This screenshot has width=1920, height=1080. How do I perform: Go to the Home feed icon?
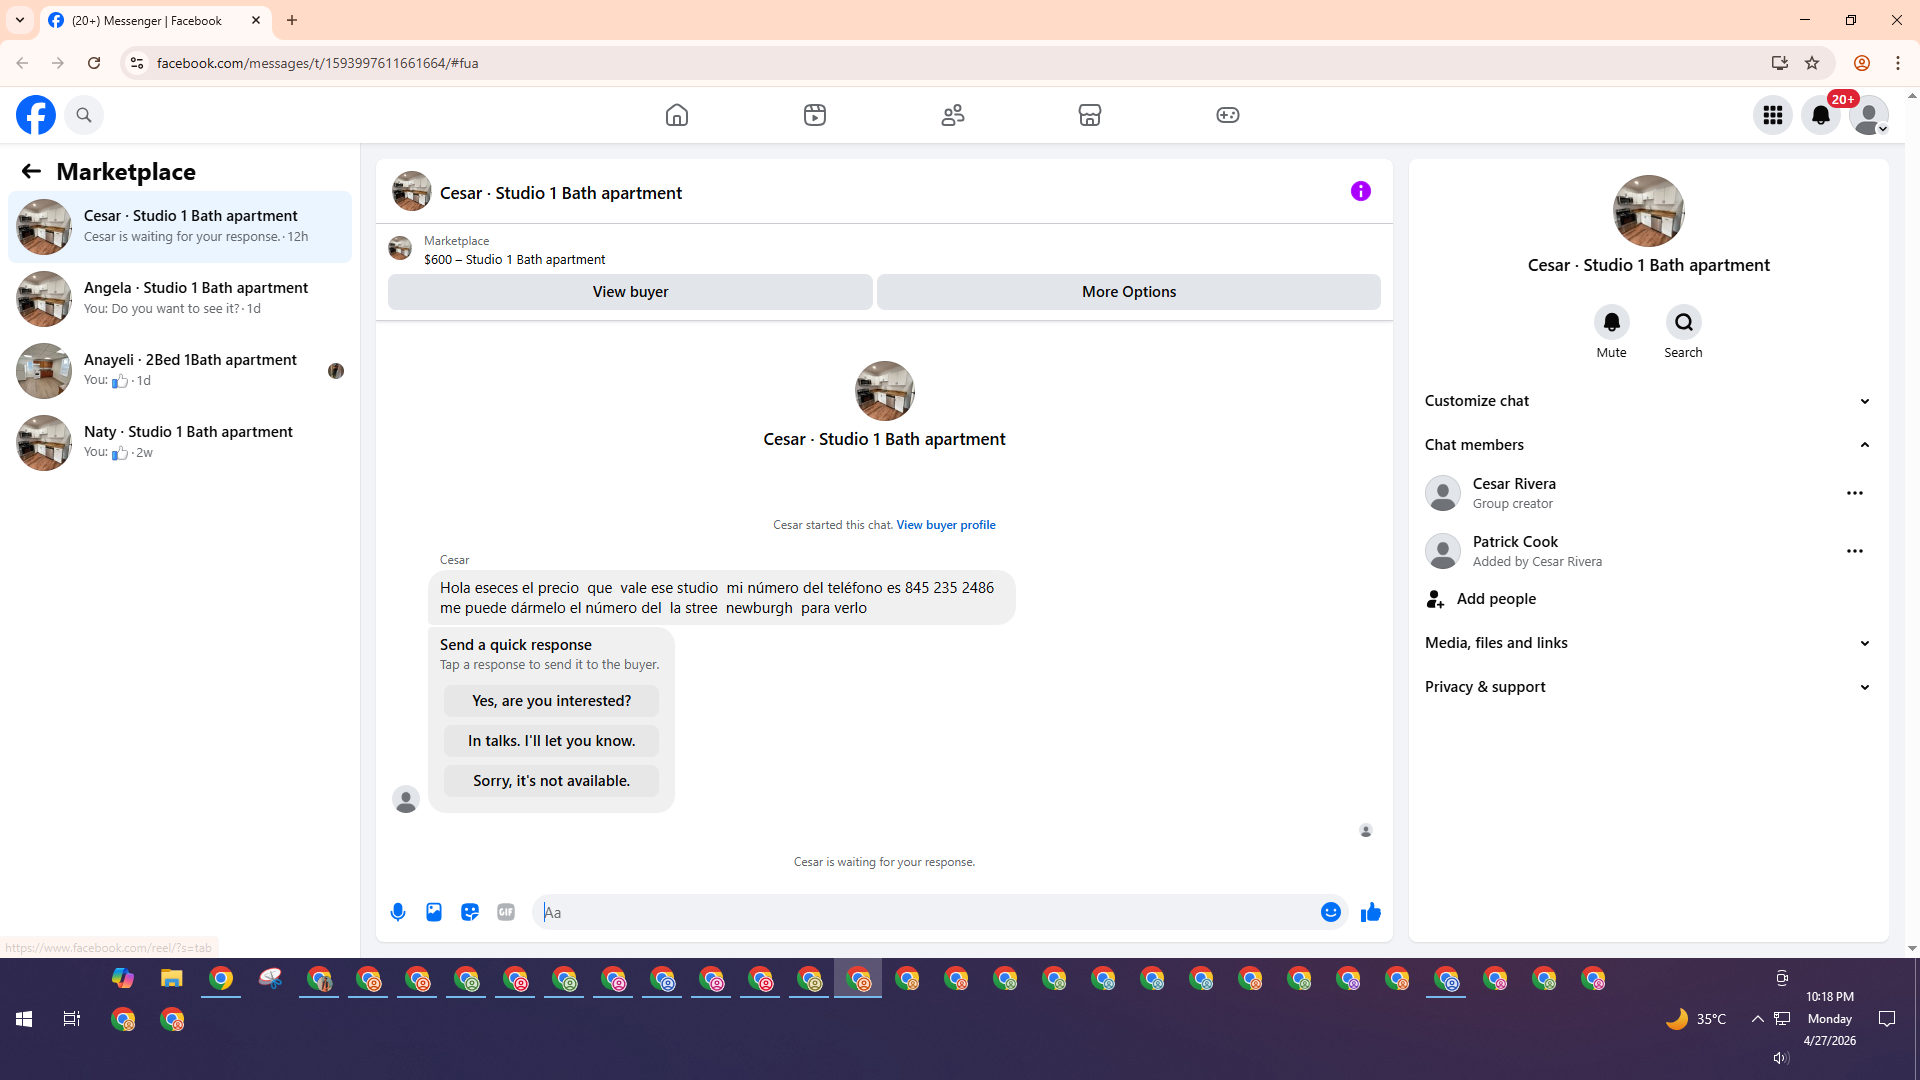[x=677, y=115]
